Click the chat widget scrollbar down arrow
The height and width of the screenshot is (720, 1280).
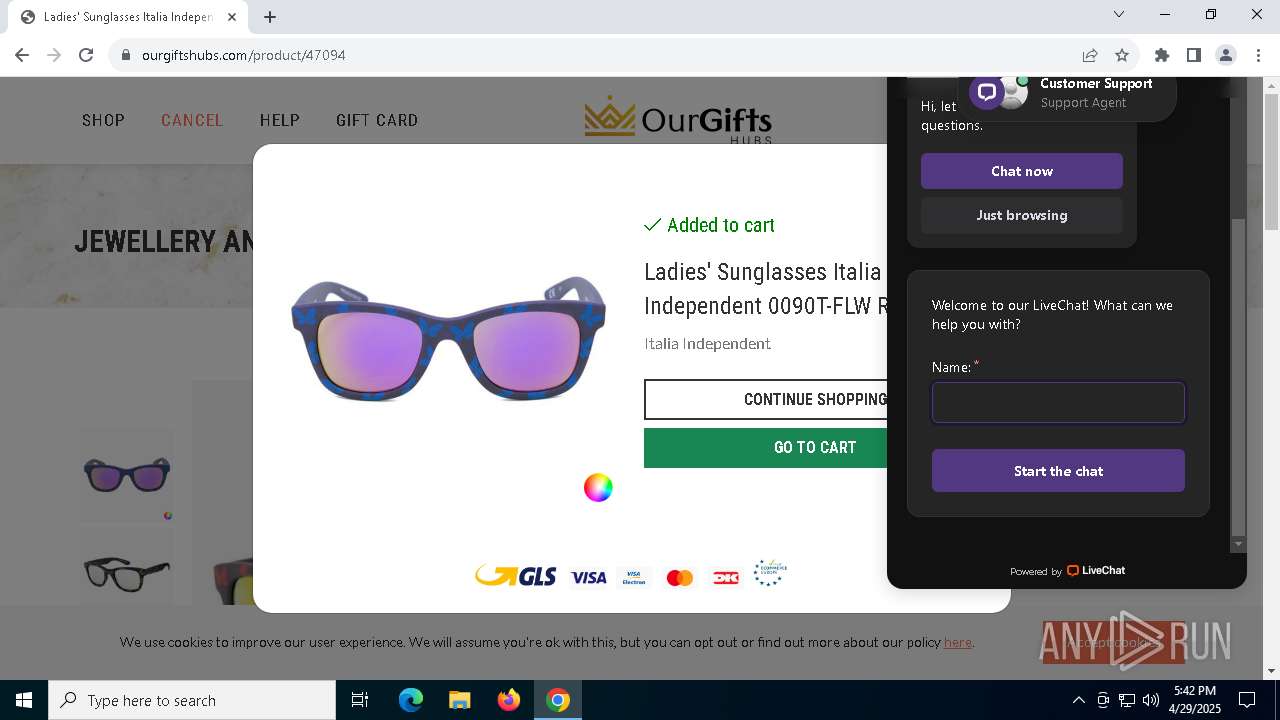(1238, 544)
